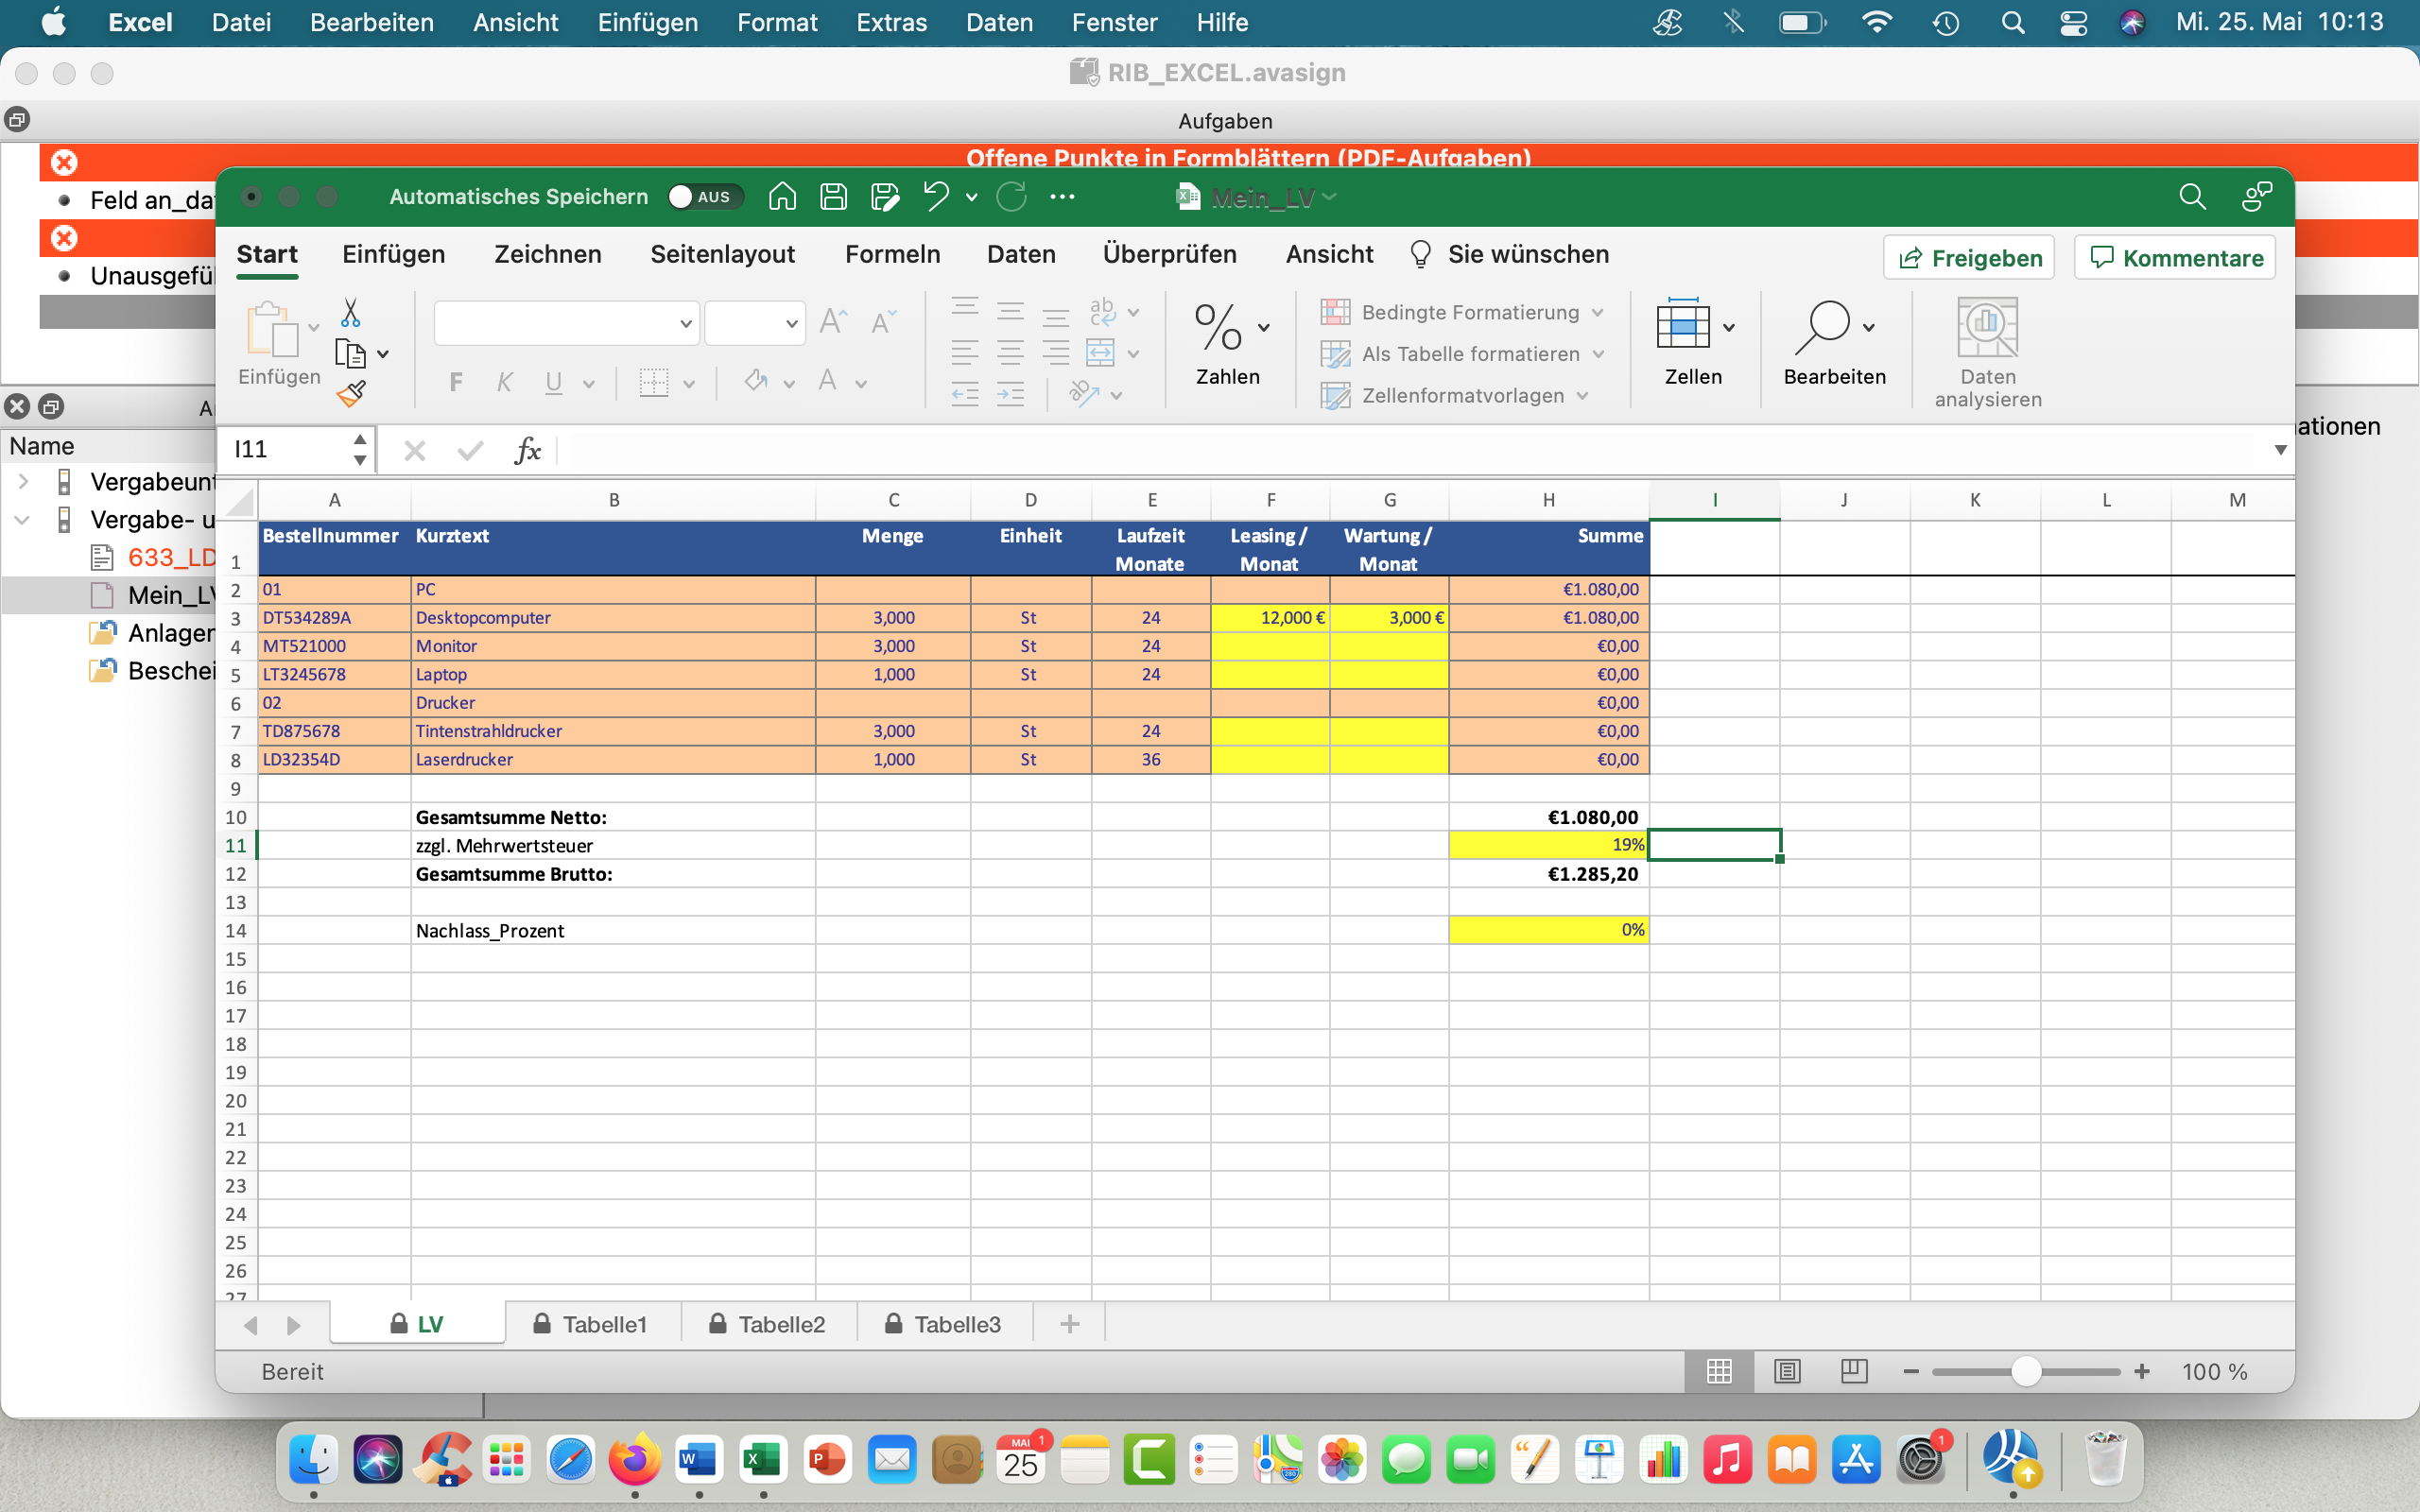The height and width of the screenshot is (1512, 2420).
Task: Click the add new sheet plus button
Action: [1069, 1324]
